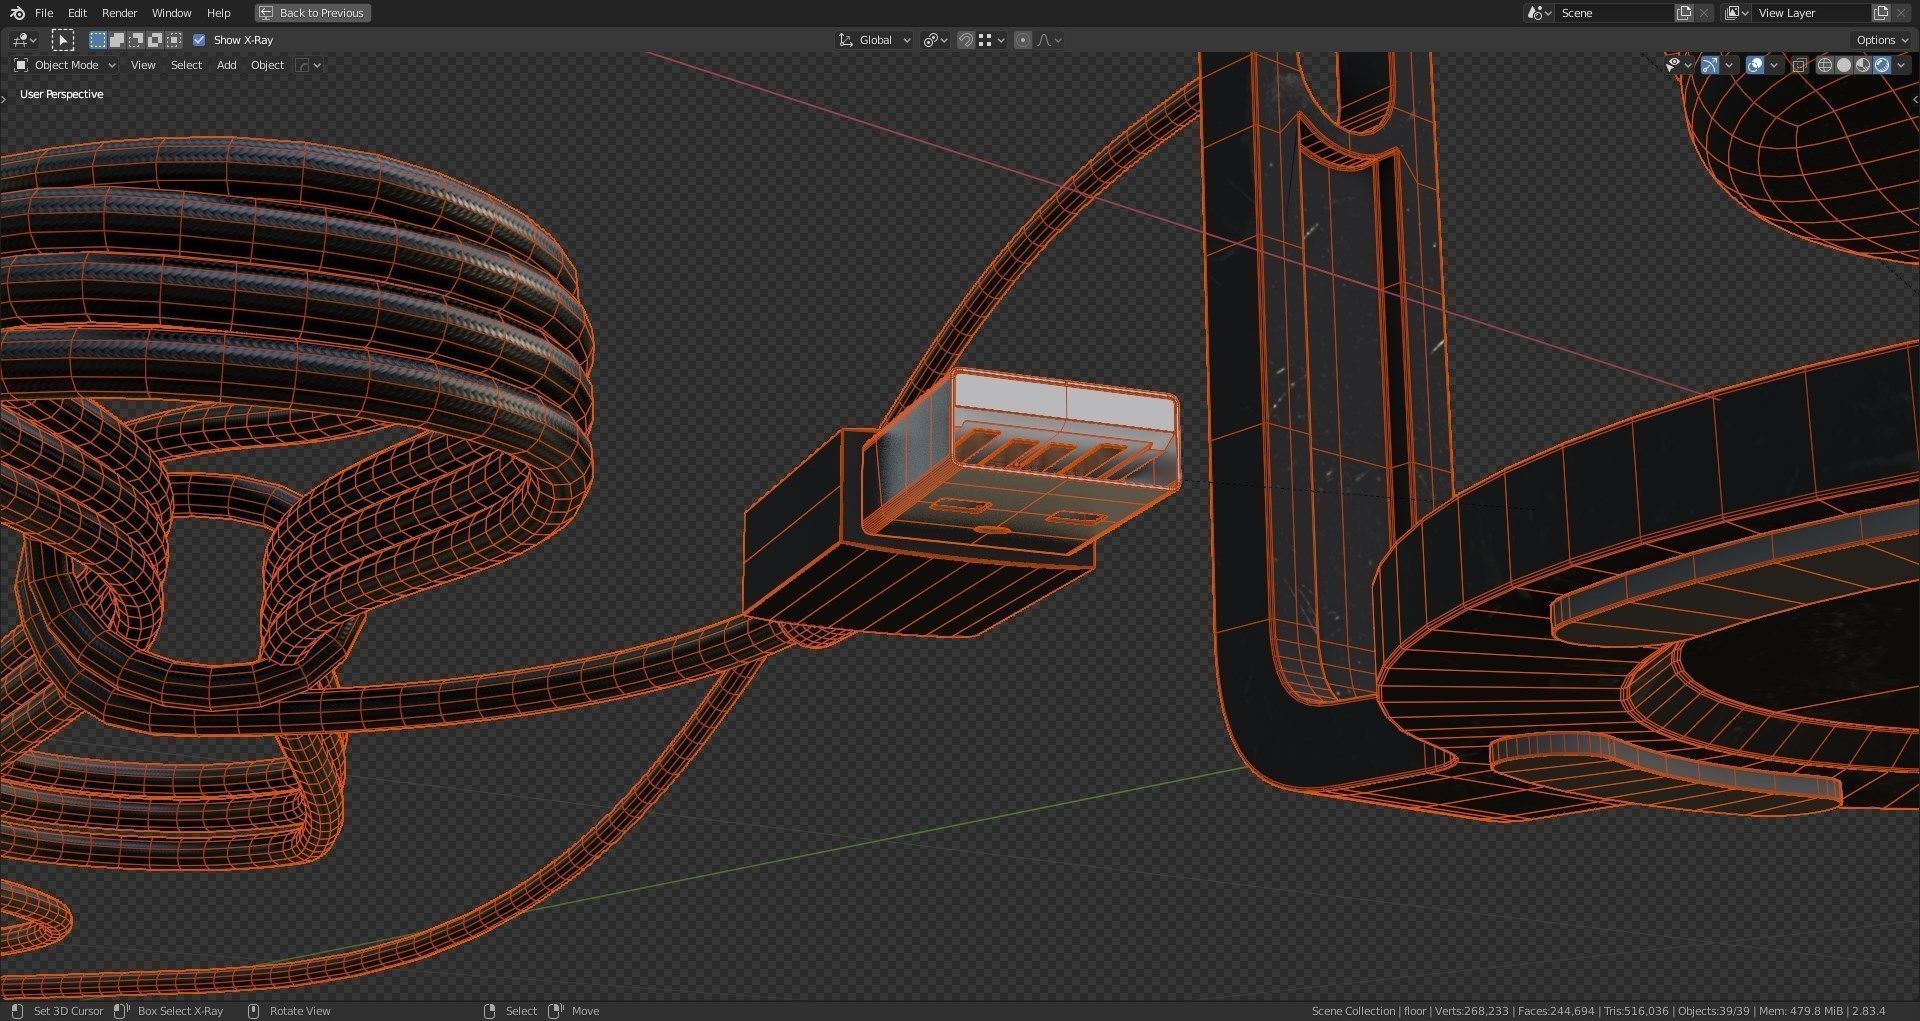Switch to solid viewport shading
The width and height of the screenshot is (1920, 1021).
point(1844,65)
